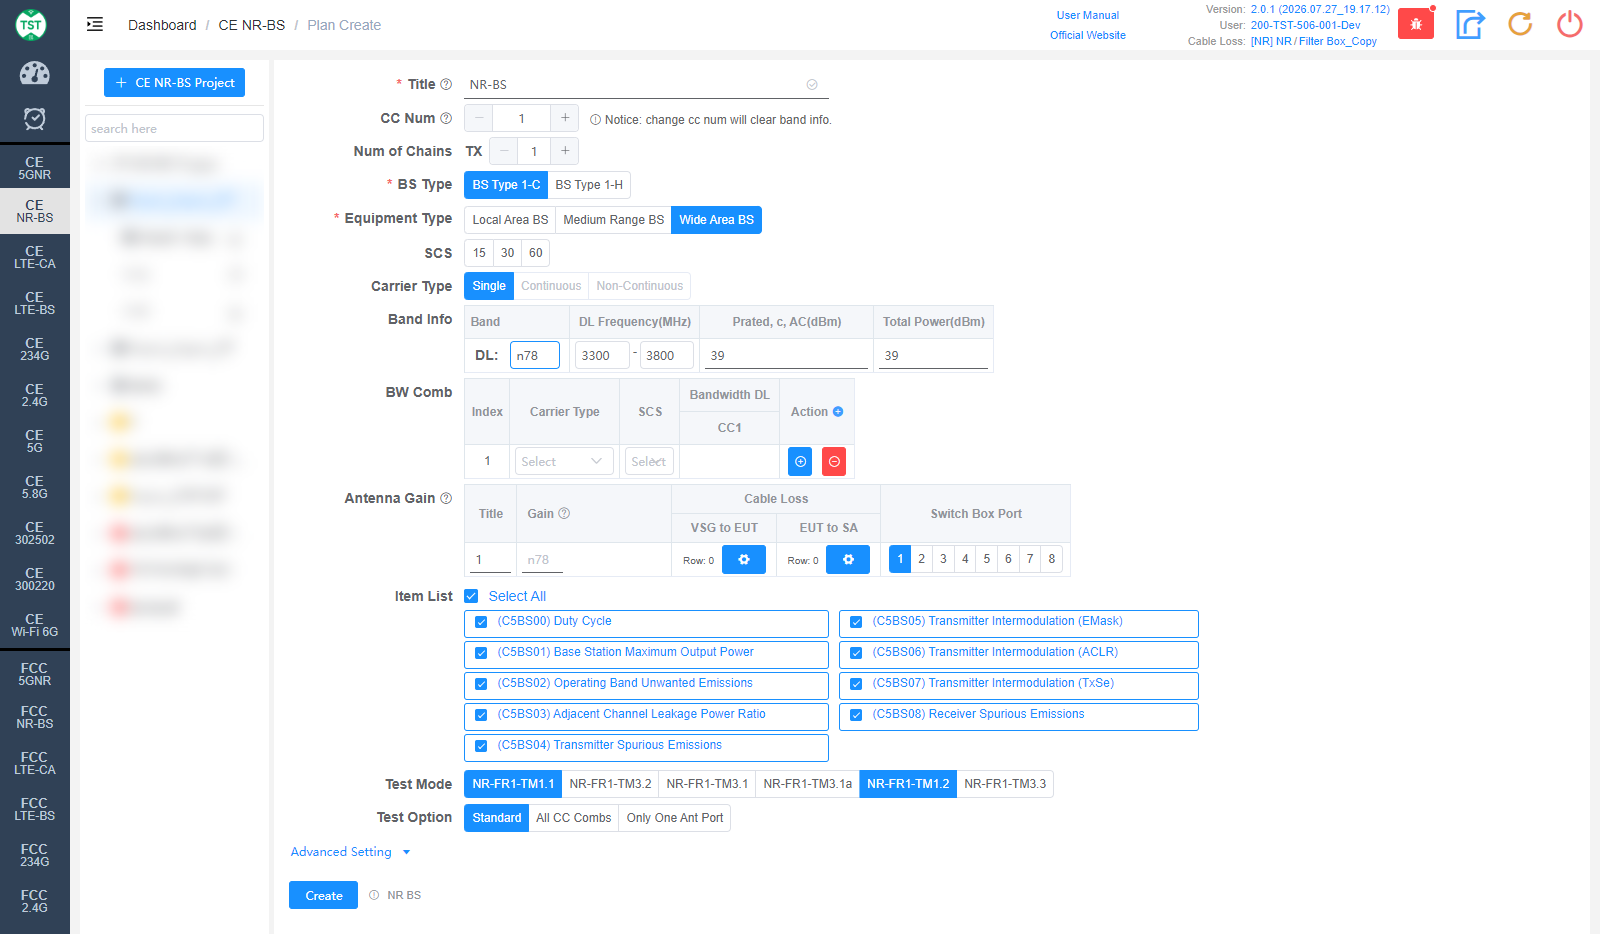The height and width of the screenshot is (934, 1600).
Task: Click the Title NR-BS input field
Action: [x=646, y=85]
